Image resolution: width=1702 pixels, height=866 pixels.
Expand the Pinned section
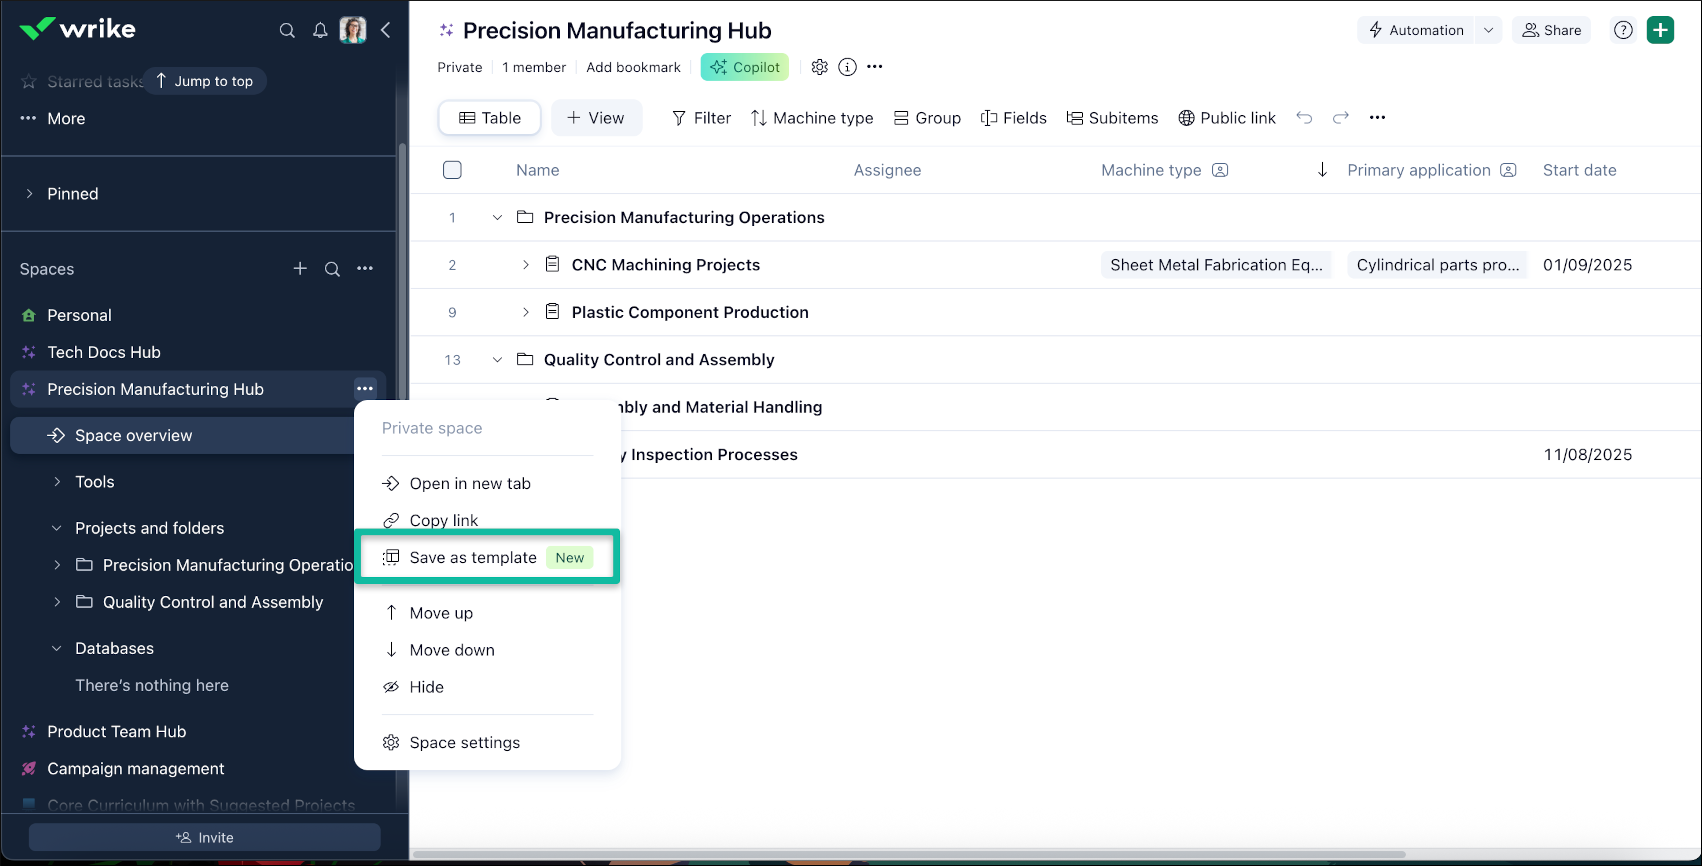point(29,193)
